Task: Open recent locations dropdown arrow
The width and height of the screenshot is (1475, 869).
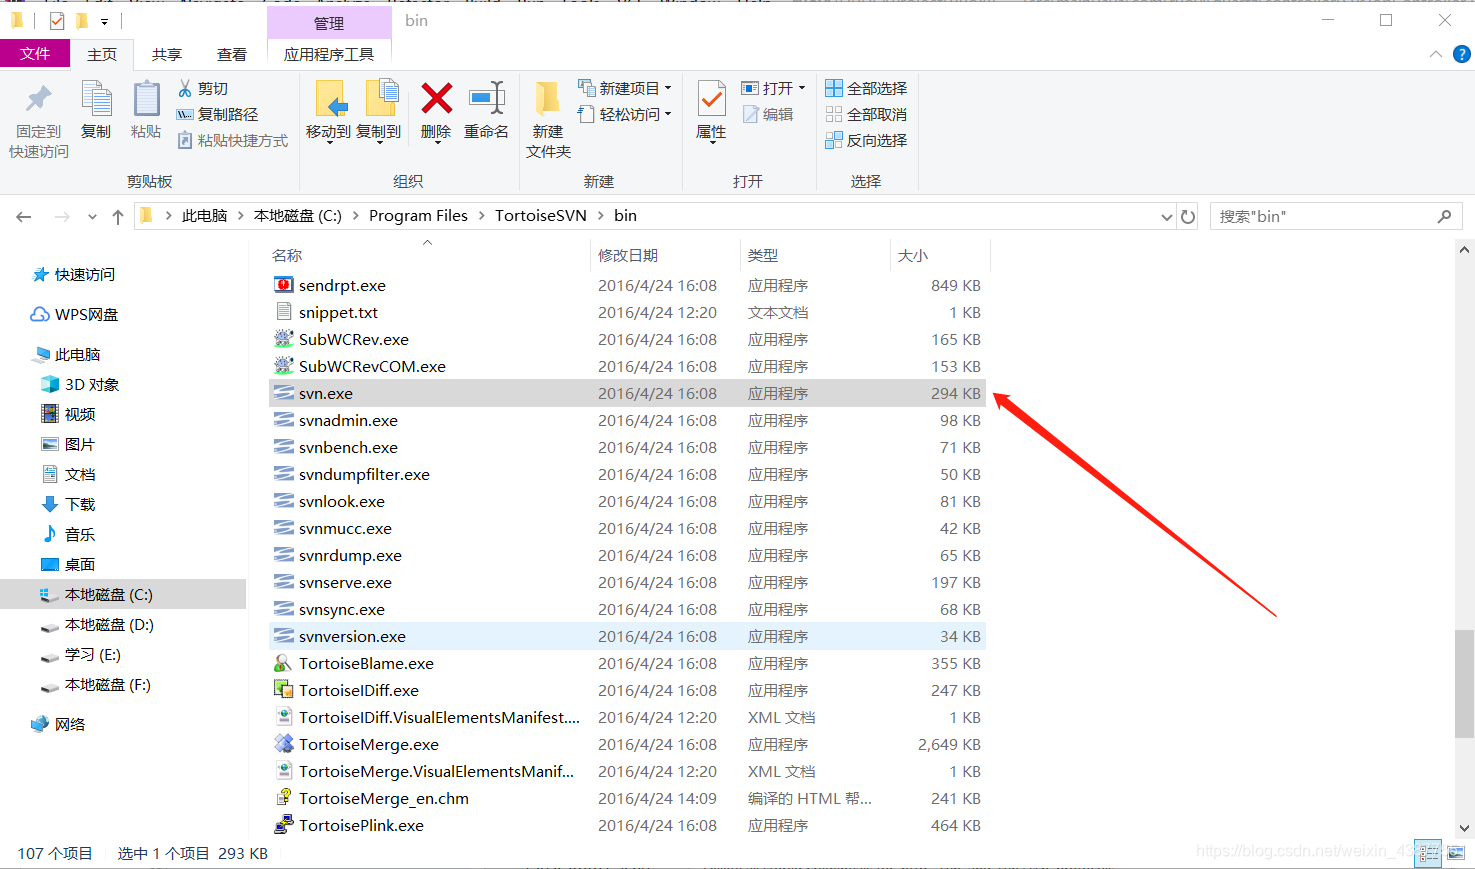Action: click(x=92, y=216)
